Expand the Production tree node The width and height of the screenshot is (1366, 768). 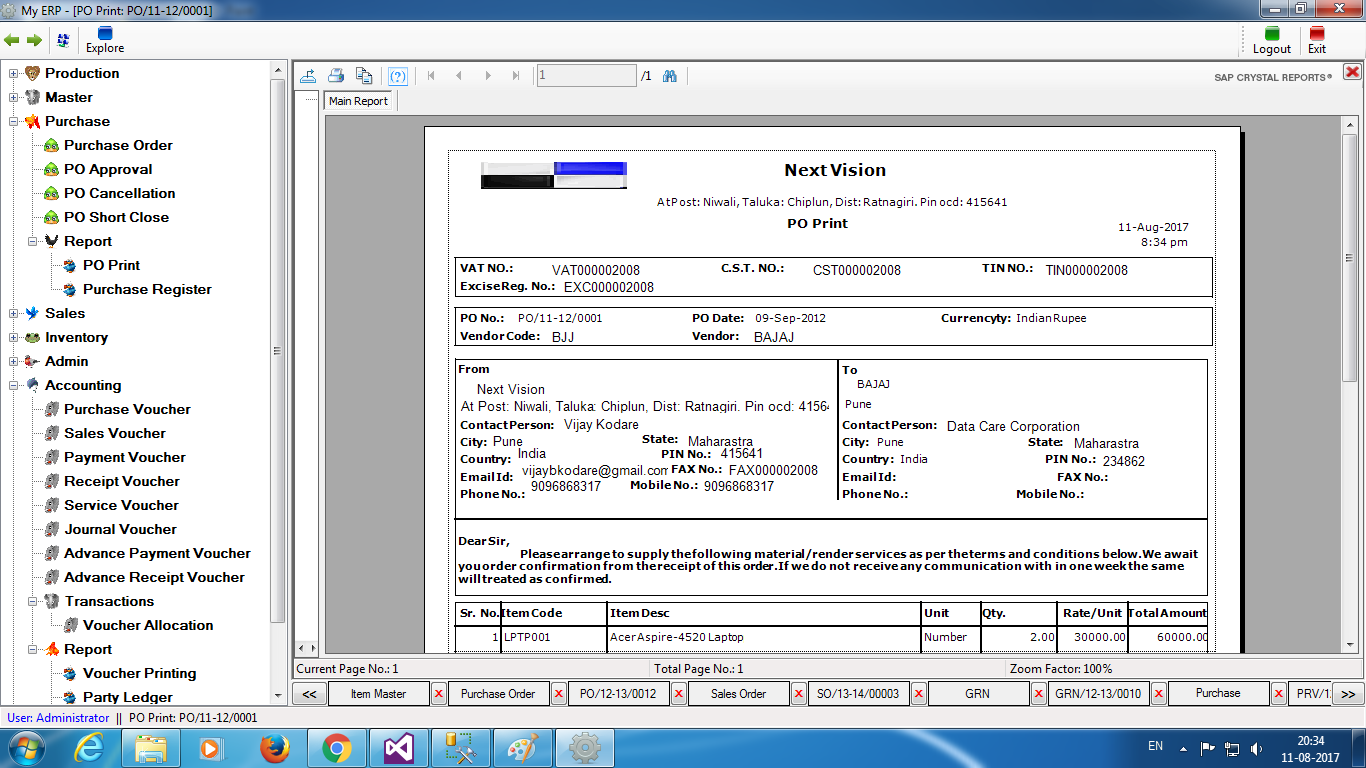pos(14,73)
